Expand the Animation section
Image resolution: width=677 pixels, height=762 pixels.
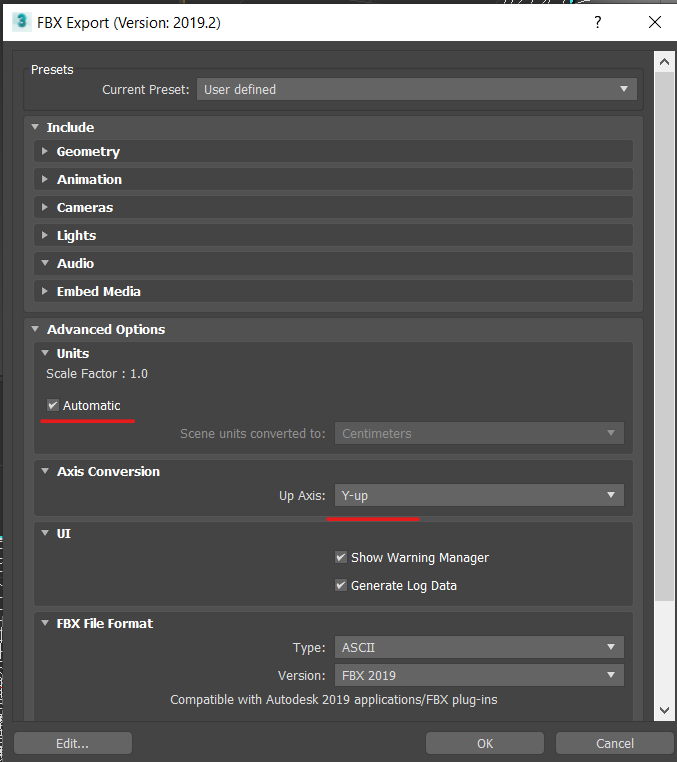(89, 180)
